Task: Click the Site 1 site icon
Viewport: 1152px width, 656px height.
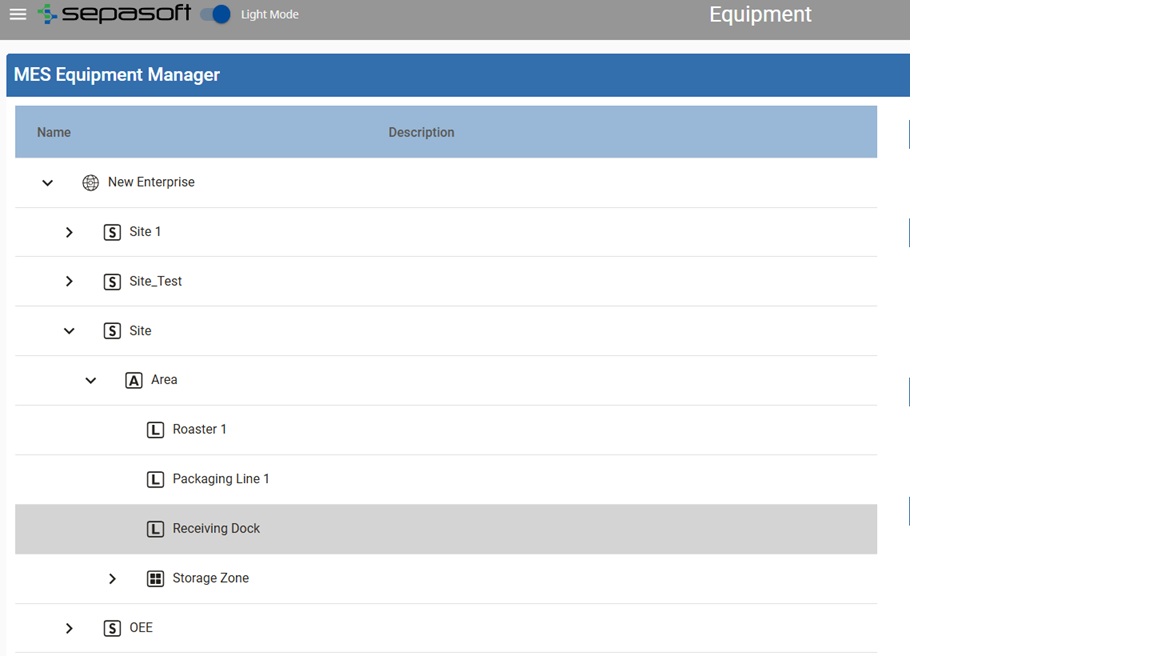Action: click(x=112, y=232)
